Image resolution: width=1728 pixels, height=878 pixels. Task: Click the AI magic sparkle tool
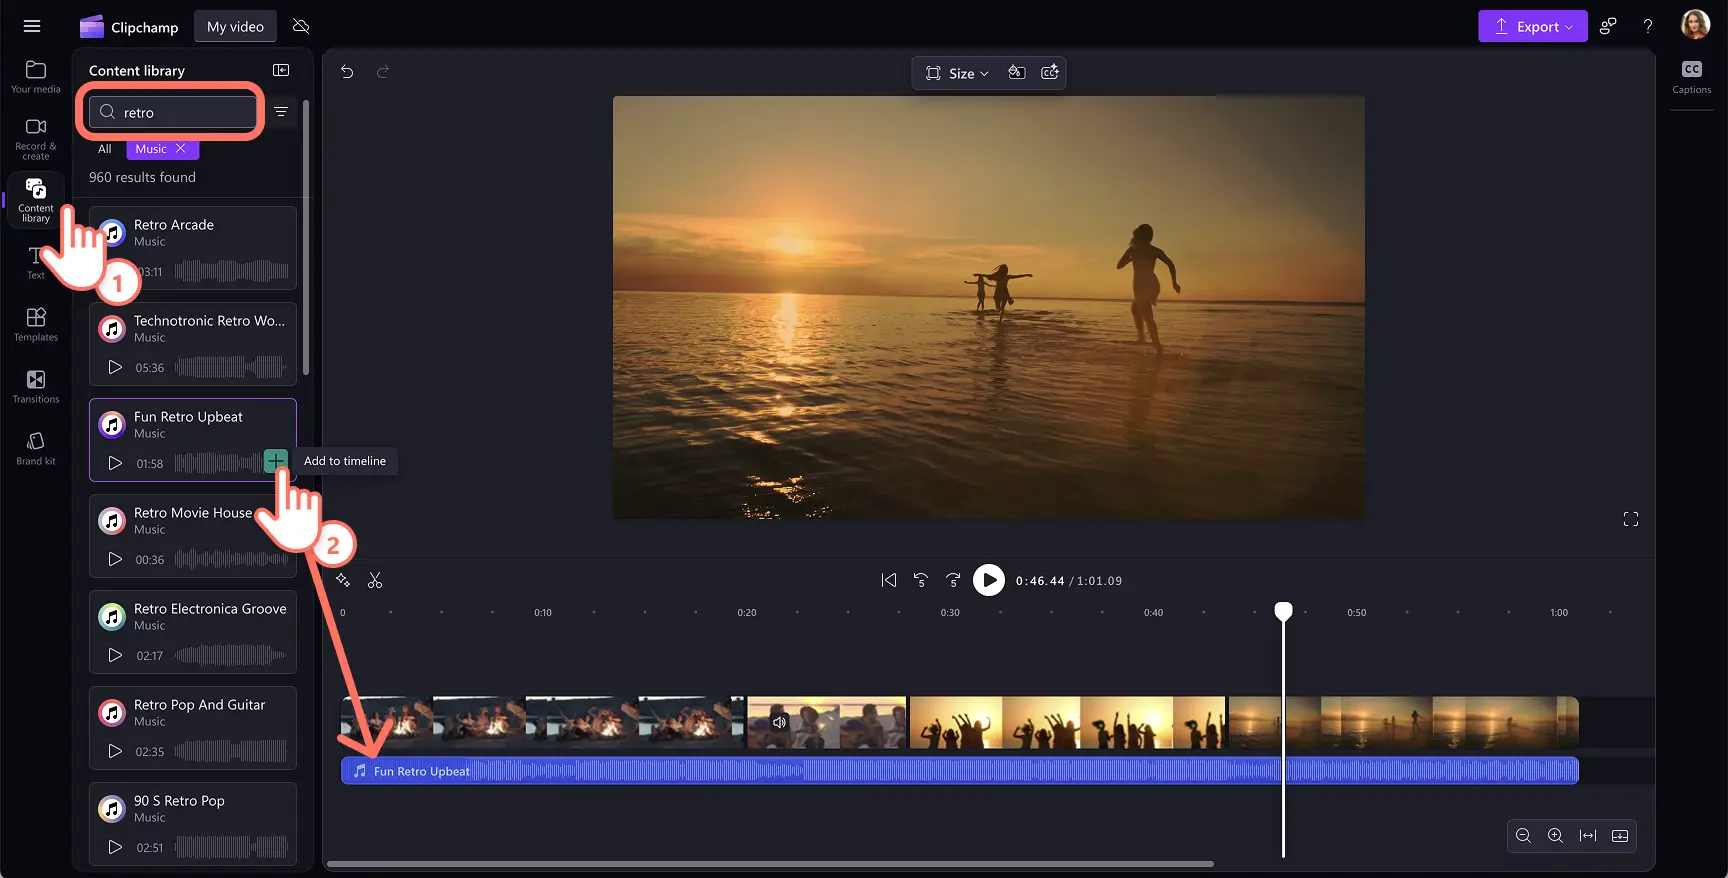(343, 580)
